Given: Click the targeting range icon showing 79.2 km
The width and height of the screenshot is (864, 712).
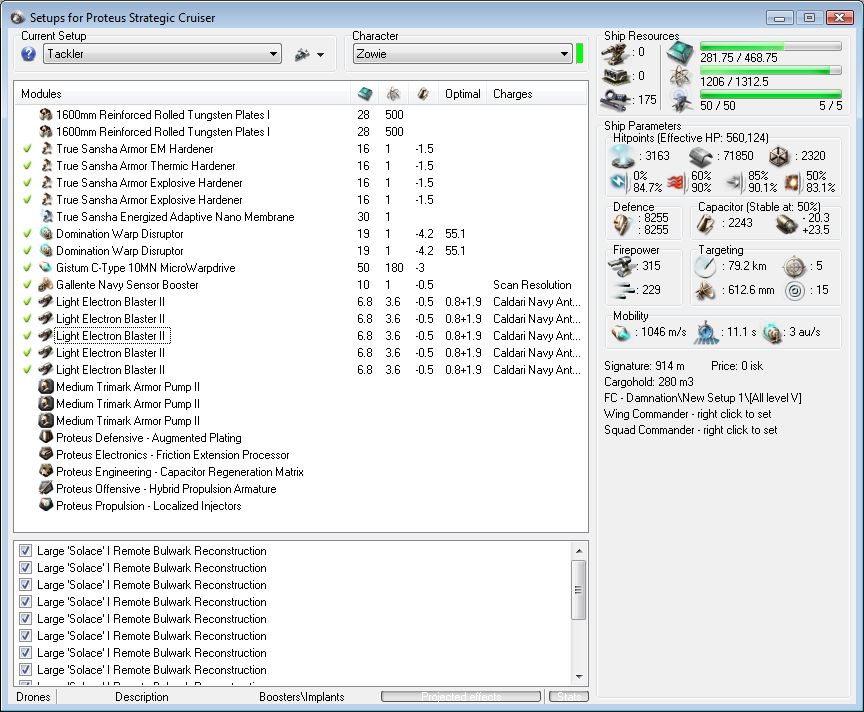Looking at the screenshot, I should point(705,267).
